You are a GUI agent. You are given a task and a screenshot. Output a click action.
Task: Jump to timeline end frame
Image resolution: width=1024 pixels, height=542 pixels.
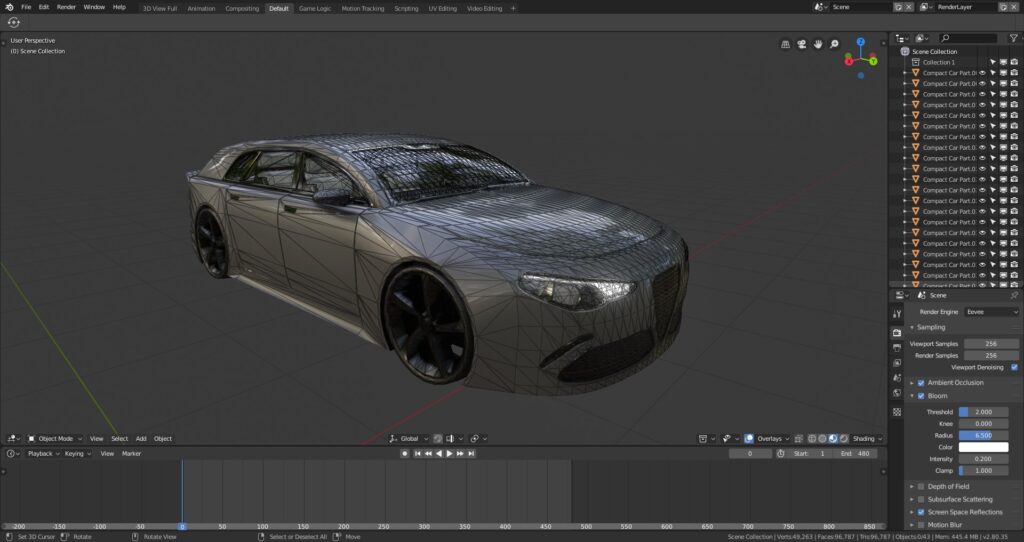(471, 453)
